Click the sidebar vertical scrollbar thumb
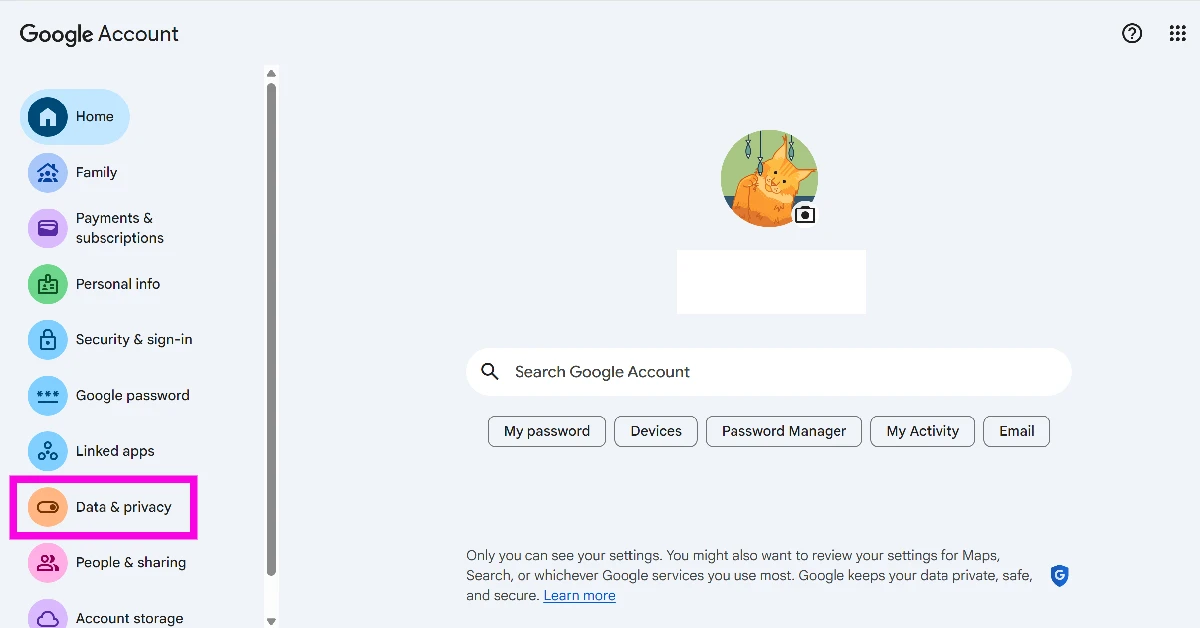 272,330
